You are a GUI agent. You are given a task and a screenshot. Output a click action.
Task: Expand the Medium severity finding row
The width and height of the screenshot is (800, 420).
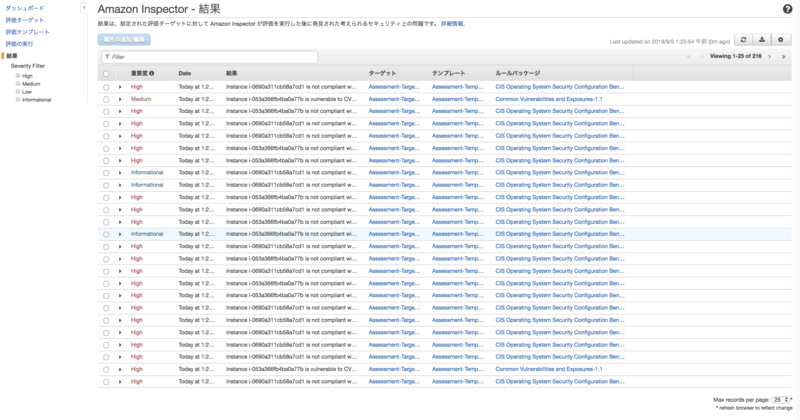coord(120,100)
